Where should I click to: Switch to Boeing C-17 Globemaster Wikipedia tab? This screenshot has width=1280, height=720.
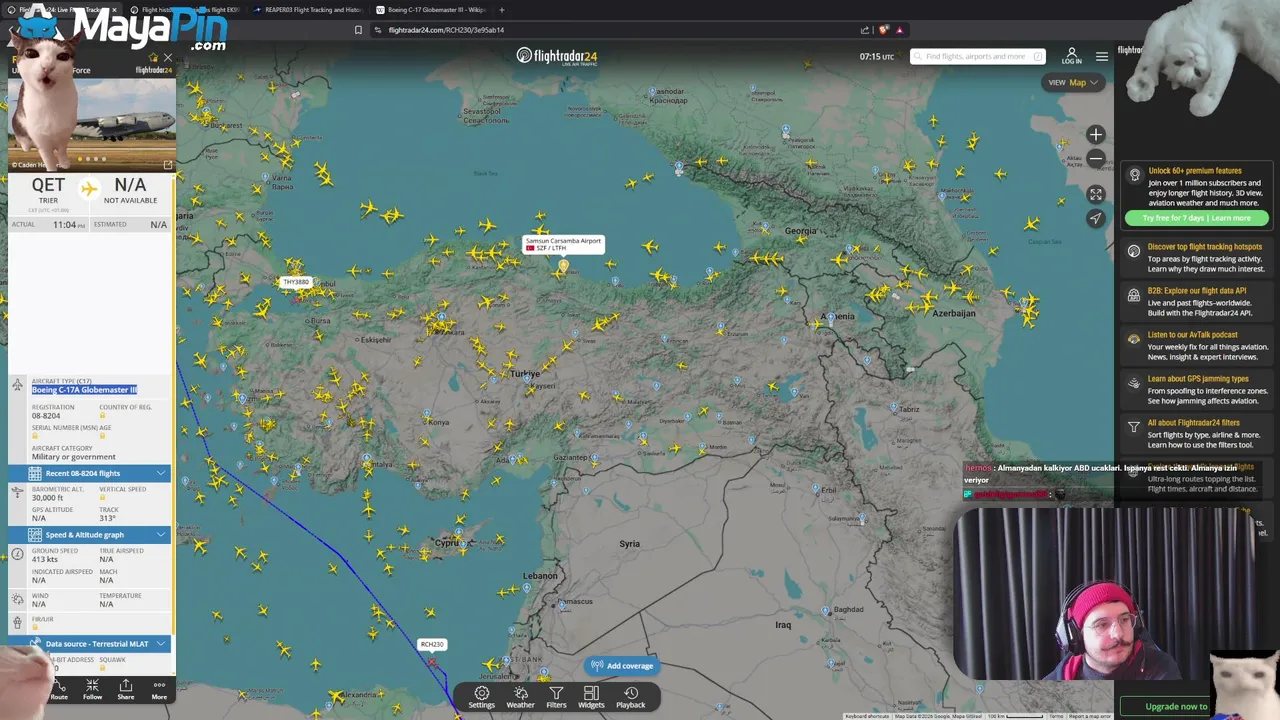[430, 10]
